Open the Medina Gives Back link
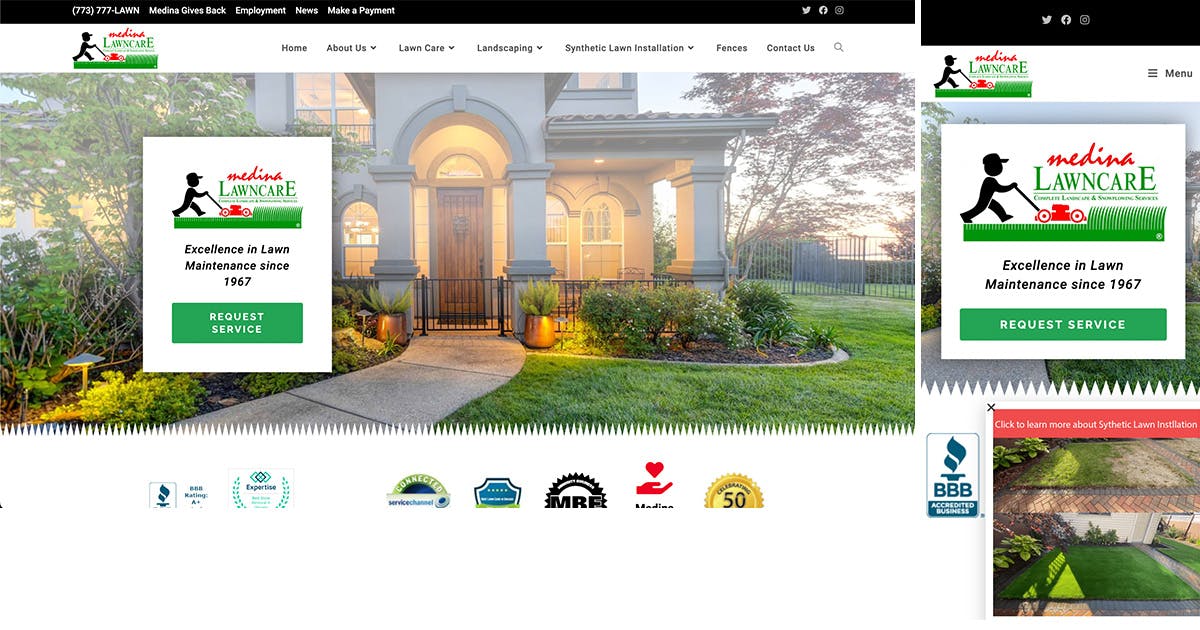 (188, 11)
